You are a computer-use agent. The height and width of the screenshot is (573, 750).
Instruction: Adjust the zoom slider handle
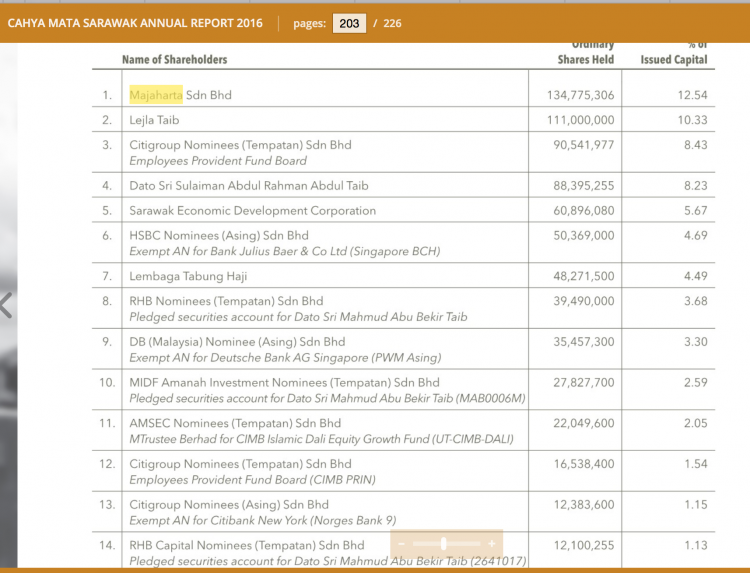(x=443, y=544)
